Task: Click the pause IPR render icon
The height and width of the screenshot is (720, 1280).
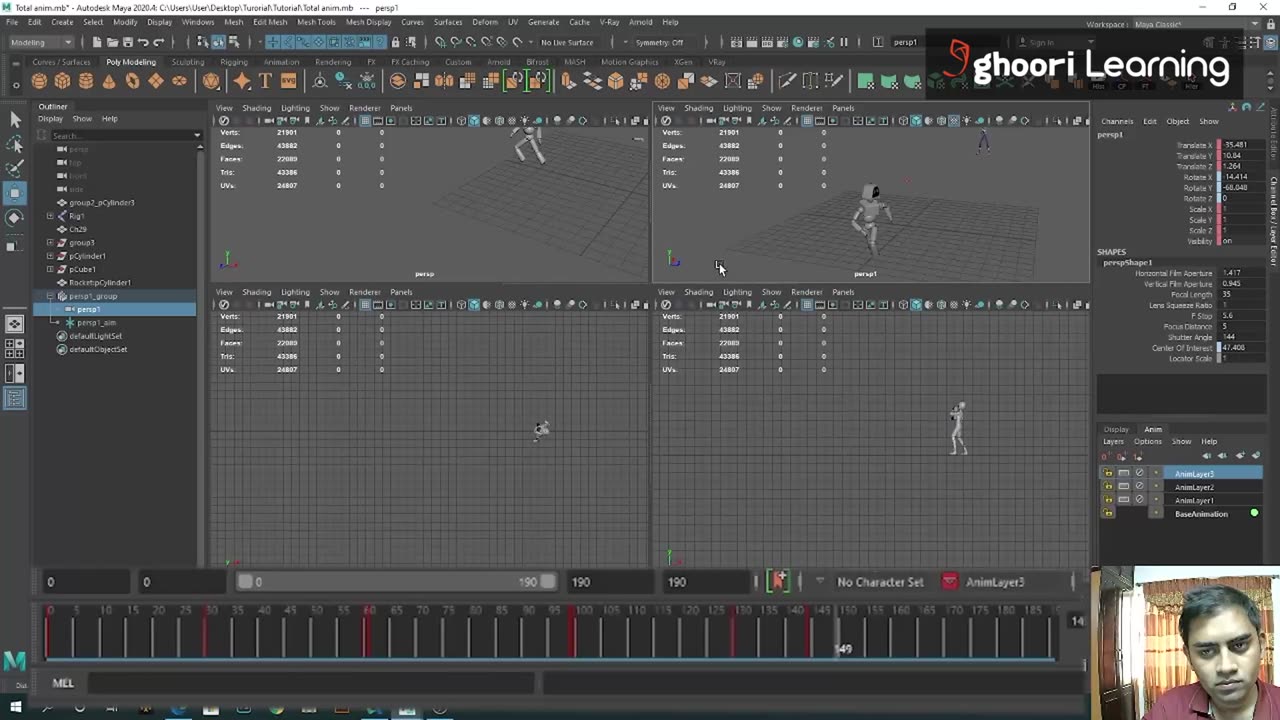Action: tap(844, 42)
